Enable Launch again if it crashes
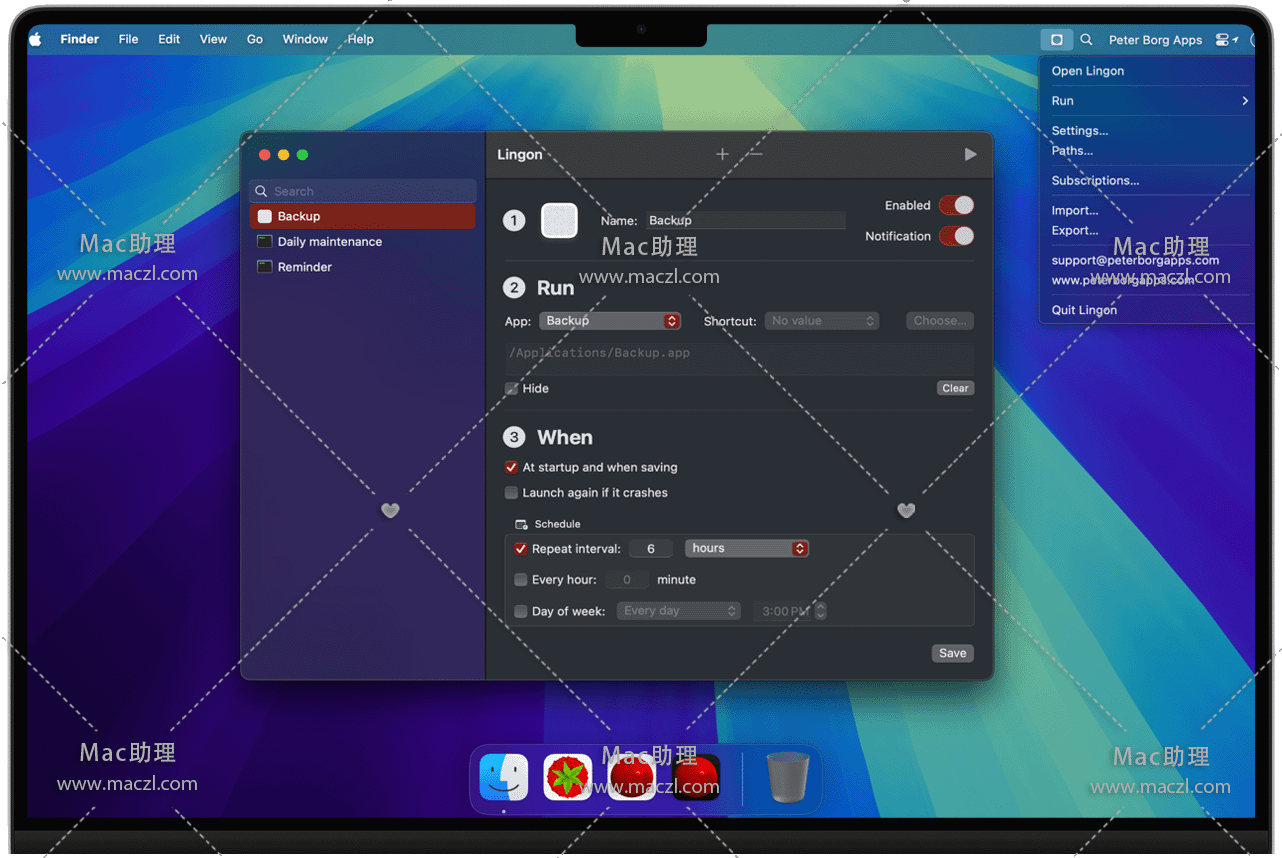Screen dimensions: 1282x858 (x=512, y=493)
